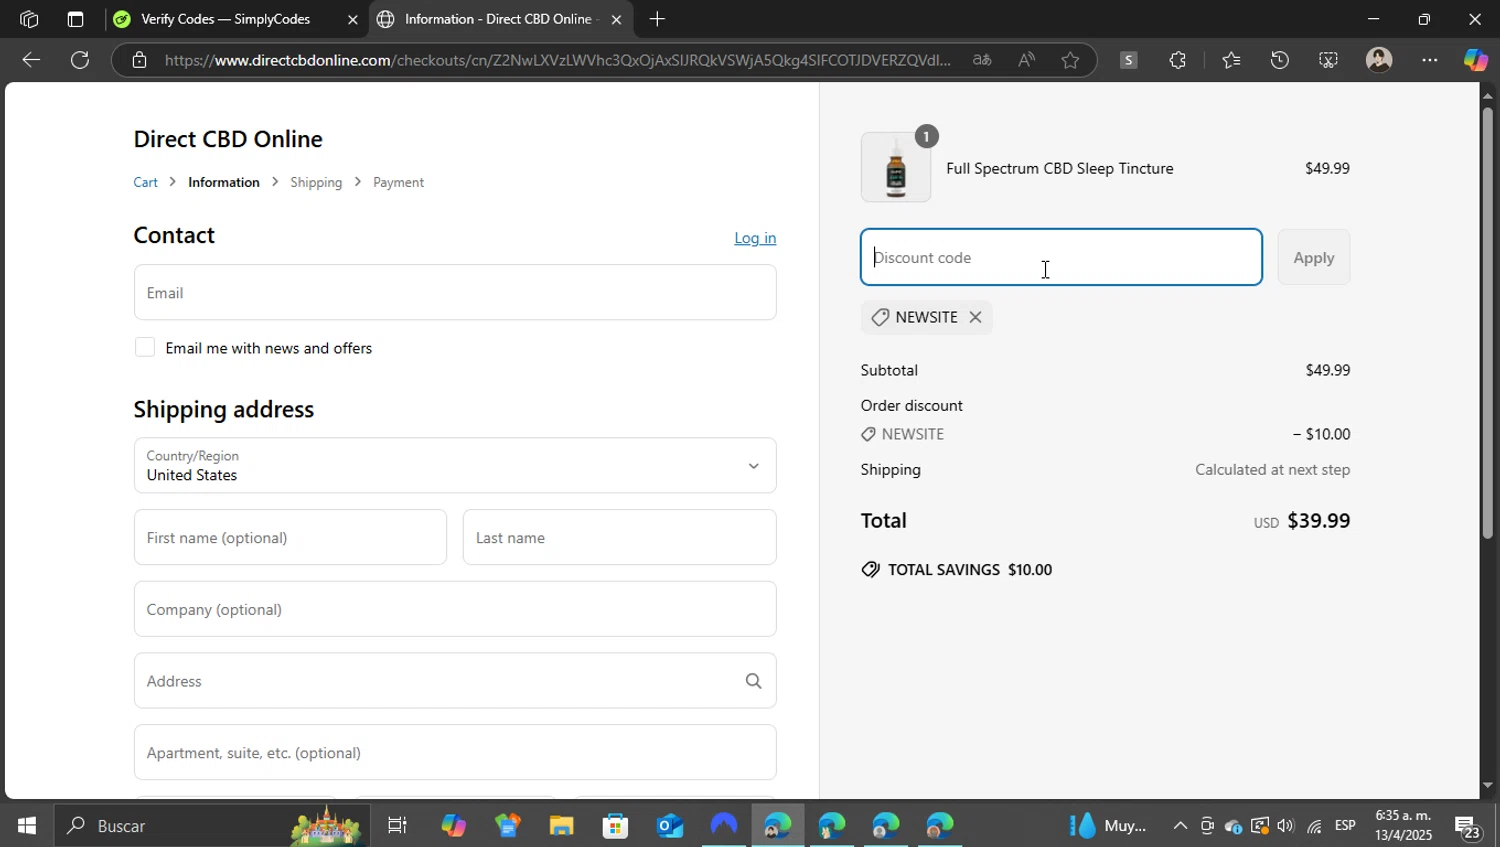The image size is (1500, 847).
Task: Open the favorites list icon
Action: (1231, 60)
